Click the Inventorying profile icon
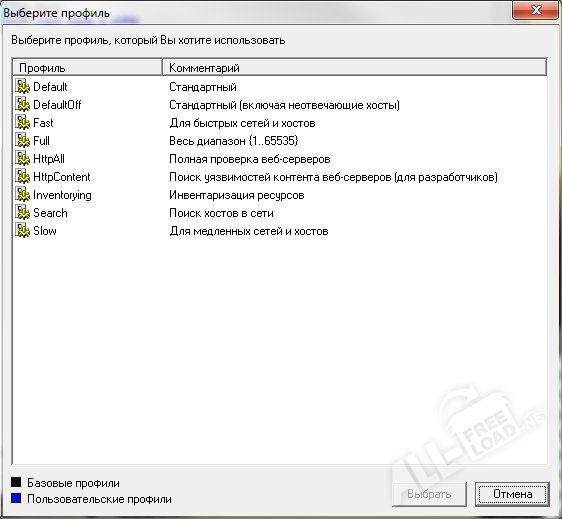562x519 pixels. coord(23,195)
